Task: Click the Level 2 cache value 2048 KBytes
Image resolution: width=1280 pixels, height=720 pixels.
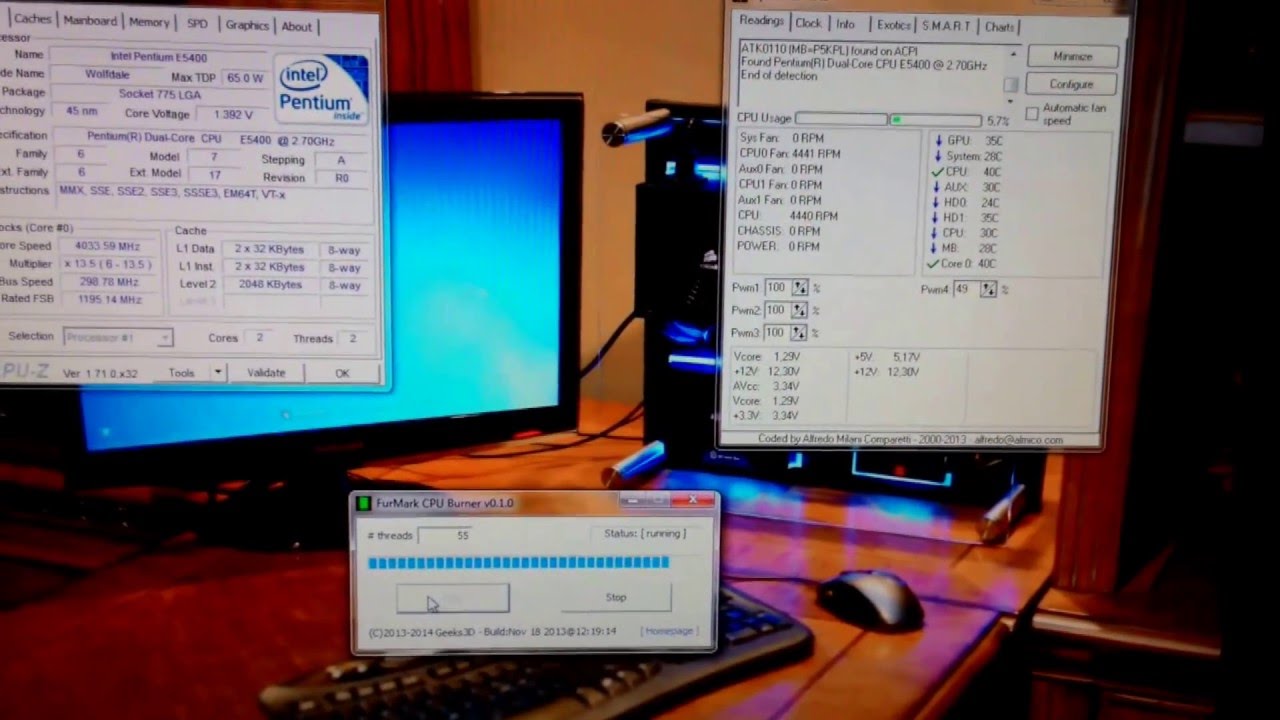Action: (268, 284)
